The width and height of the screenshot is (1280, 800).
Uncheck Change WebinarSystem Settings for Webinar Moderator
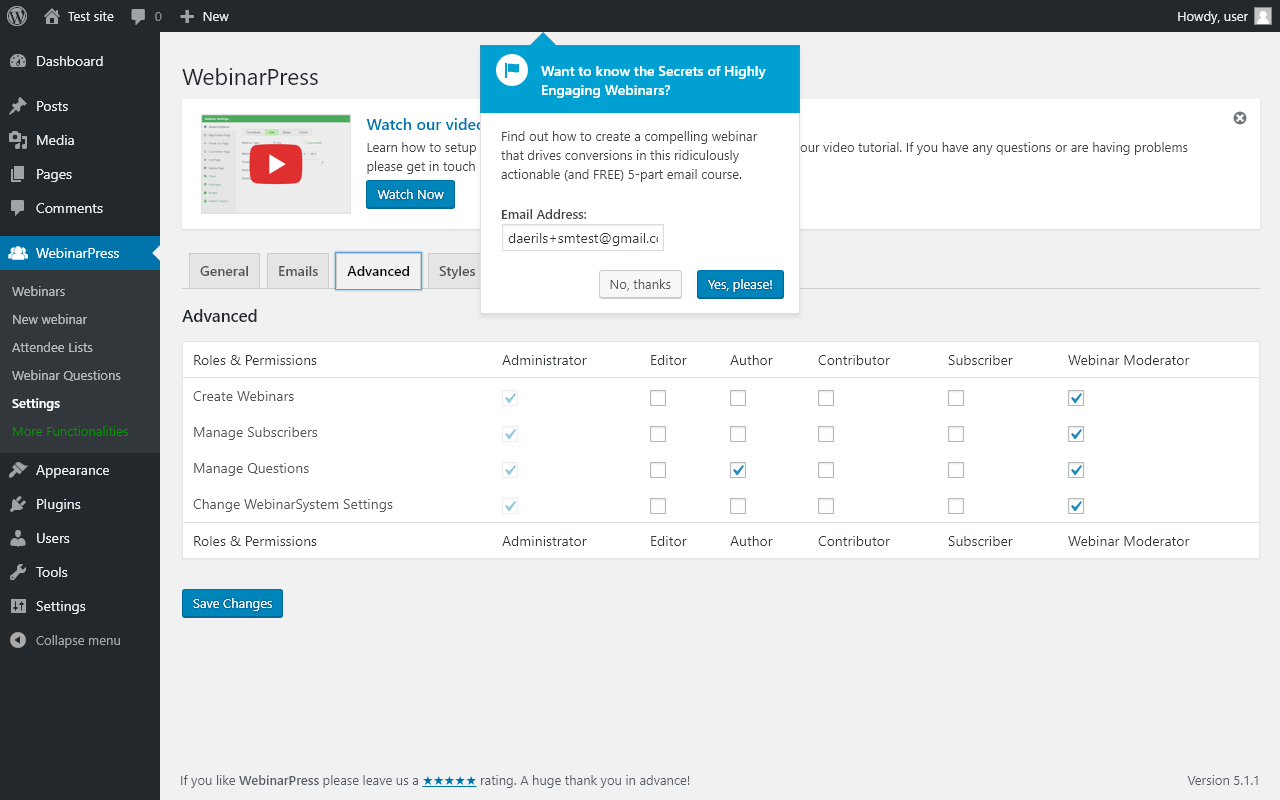coord(1076,506)
